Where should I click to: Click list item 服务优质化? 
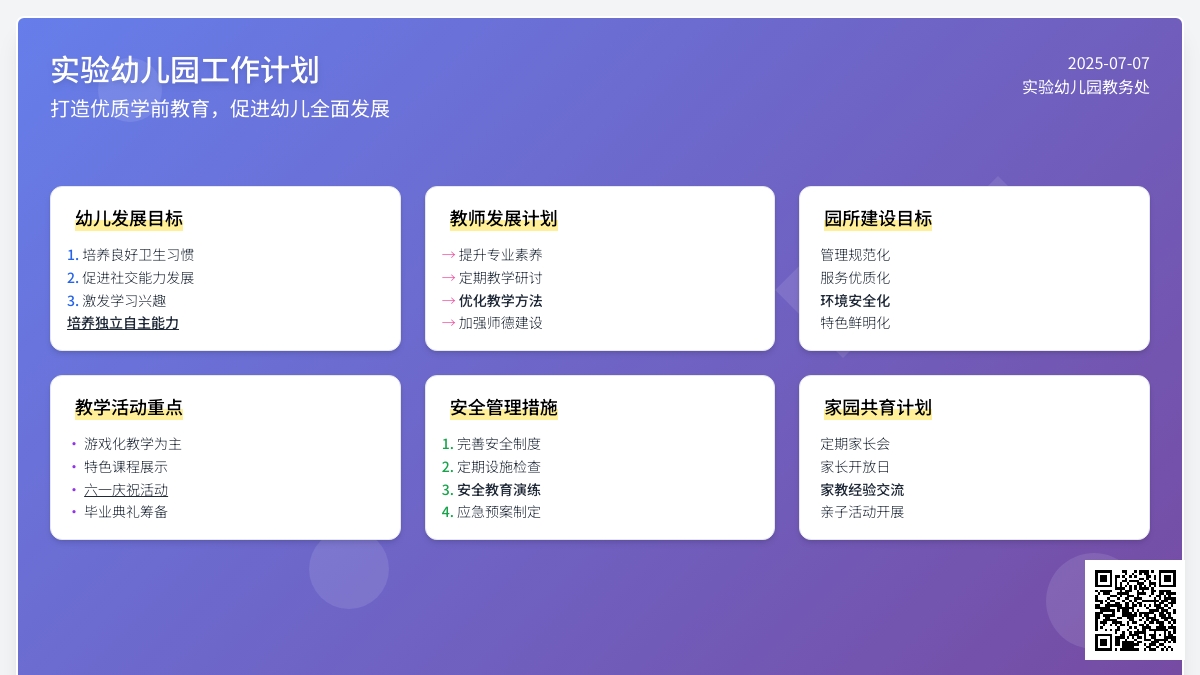(x=855, y=278)
